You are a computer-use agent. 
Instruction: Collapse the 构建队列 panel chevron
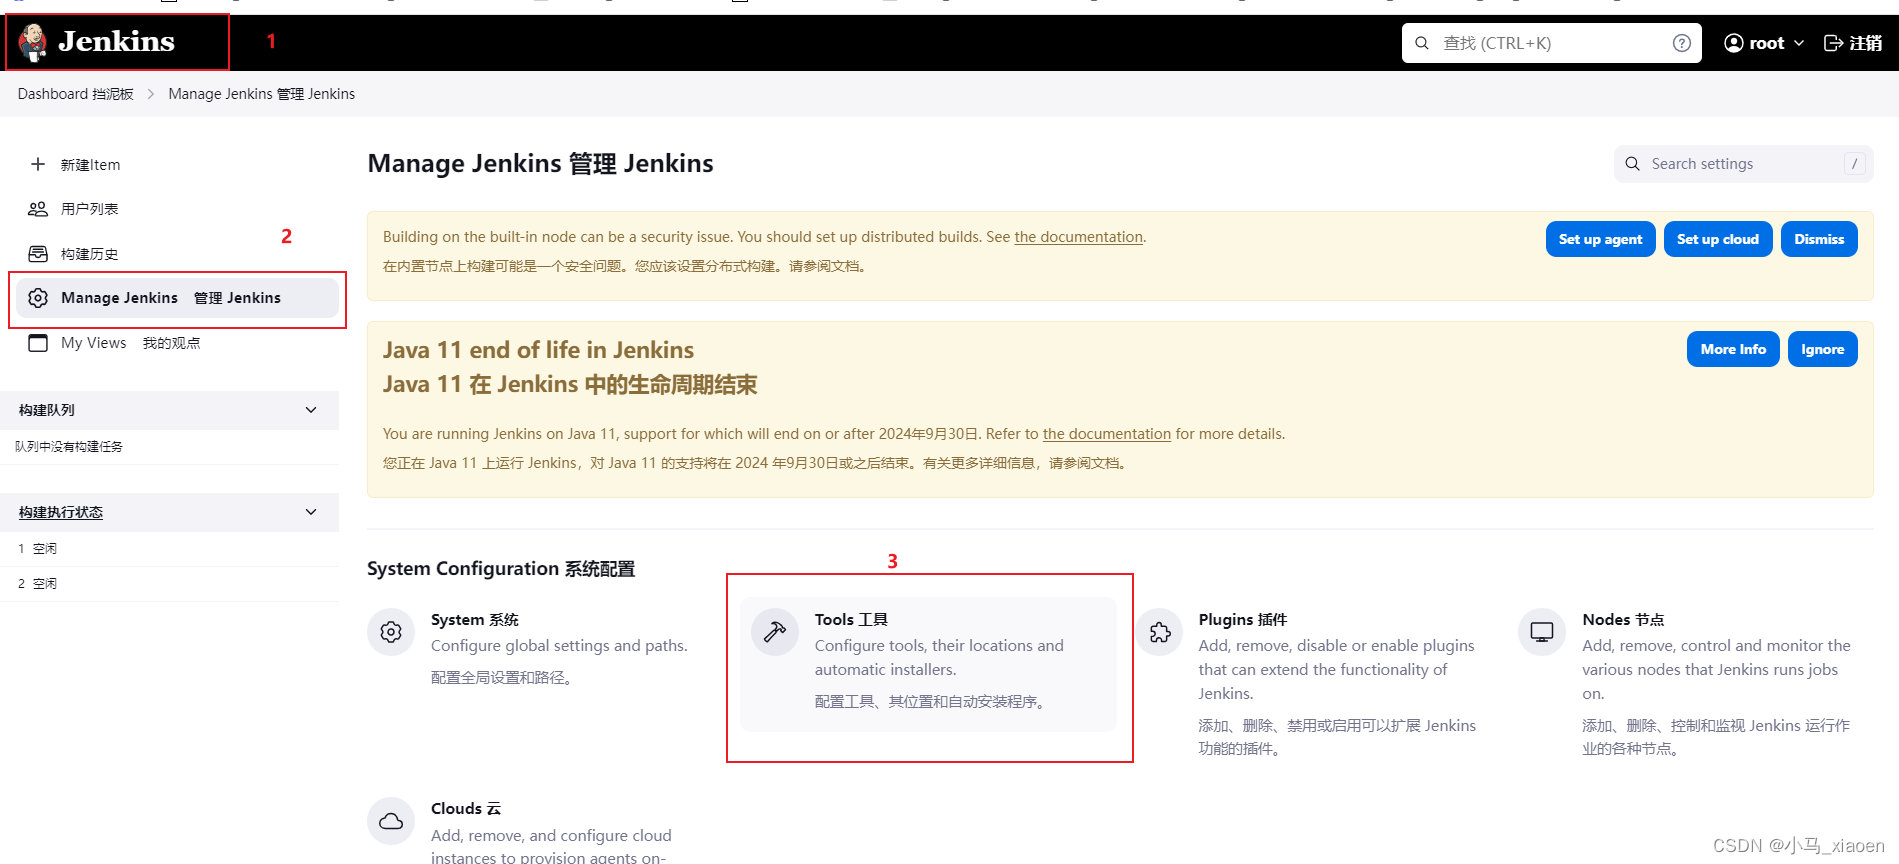point(311,410)
